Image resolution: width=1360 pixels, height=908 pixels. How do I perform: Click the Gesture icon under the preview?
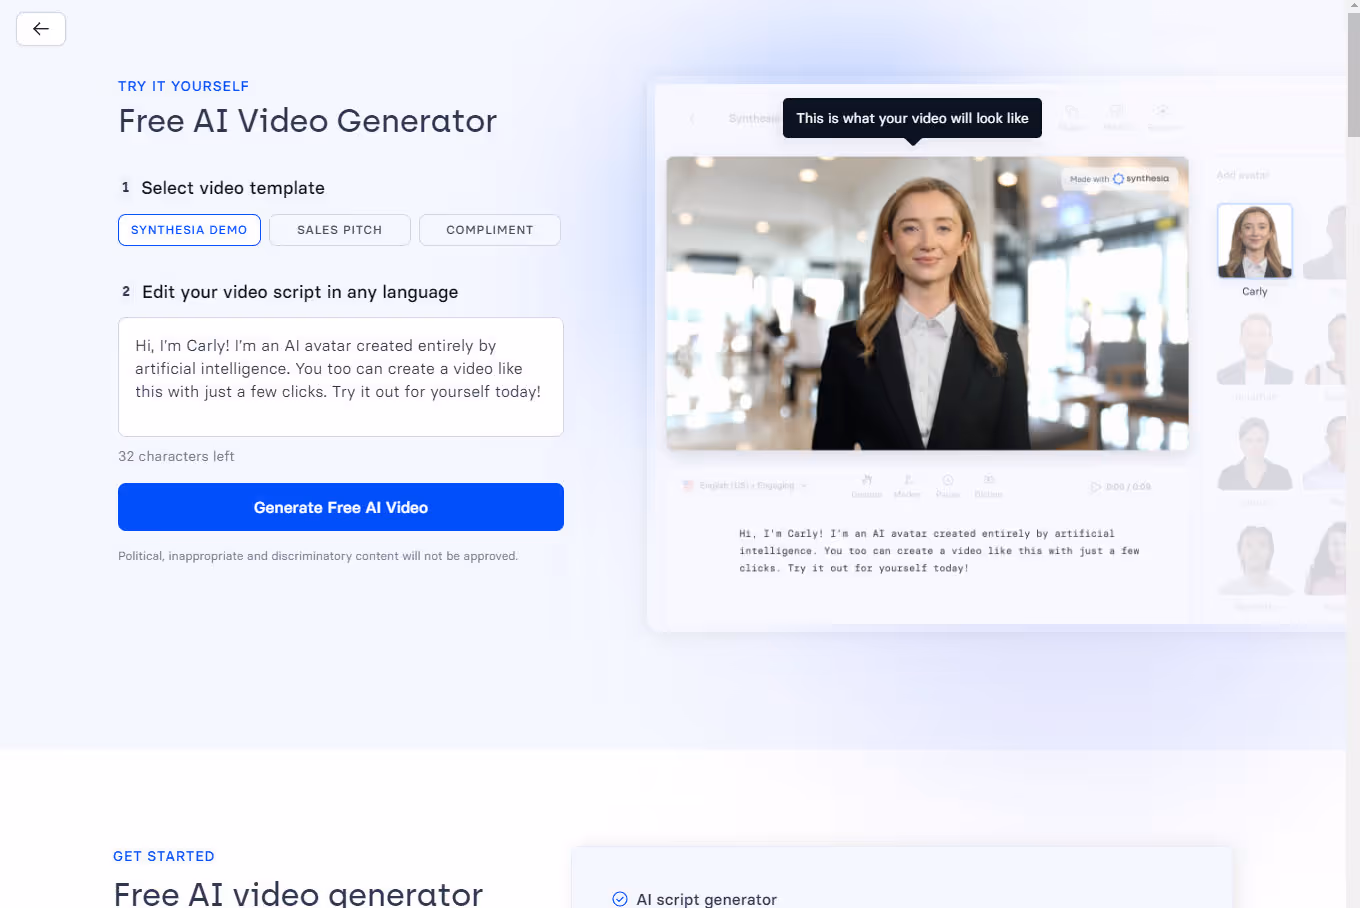(x=867, y=486)
